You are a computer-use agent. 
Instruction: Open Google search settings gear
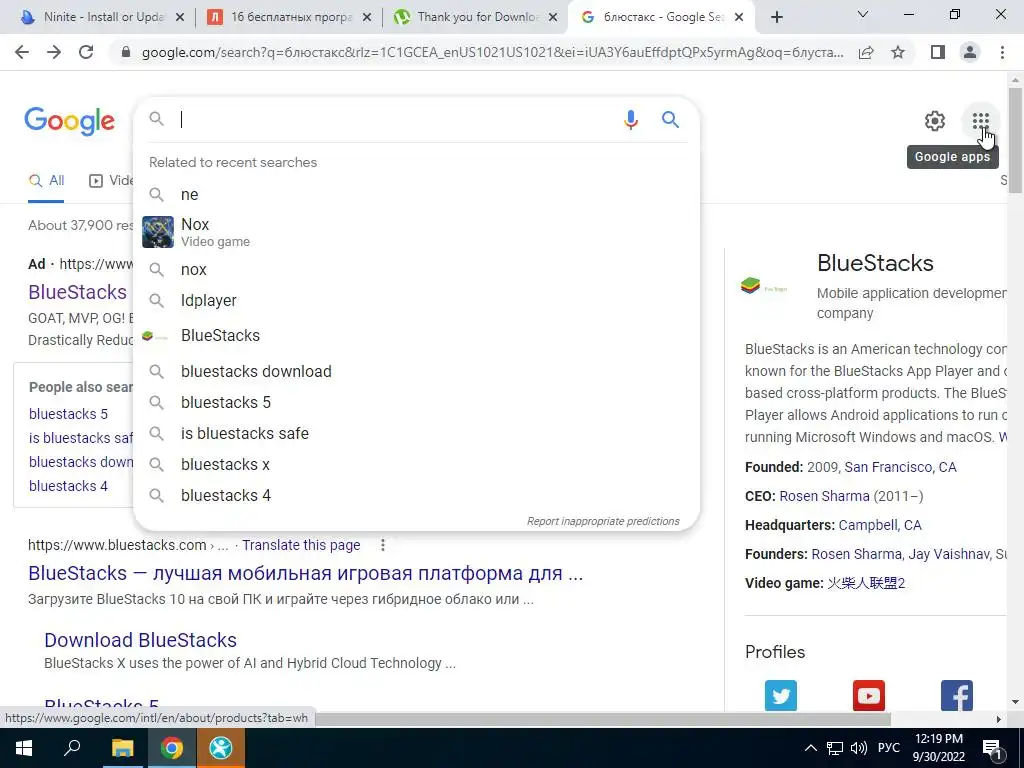(935, 121)
